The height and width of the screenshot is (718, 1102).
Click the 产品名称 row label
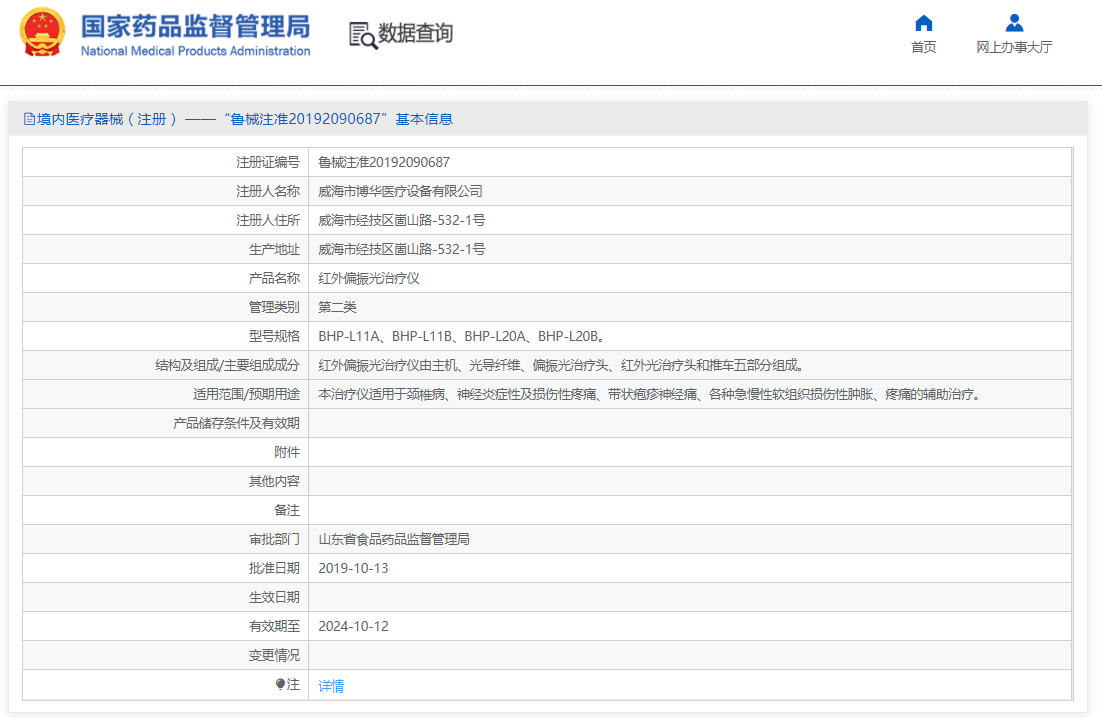[274, 278]
